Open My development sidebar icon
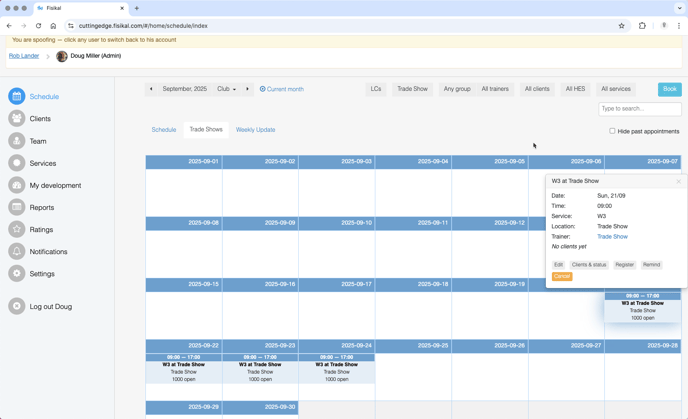The width and height of the screenshot is (688, 419). (17, 185)
